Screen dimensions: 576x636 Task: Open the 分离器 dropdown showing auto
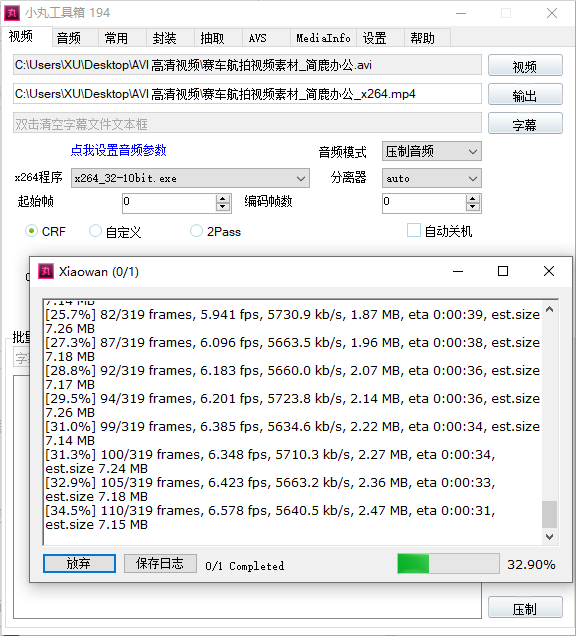(432, 178)
